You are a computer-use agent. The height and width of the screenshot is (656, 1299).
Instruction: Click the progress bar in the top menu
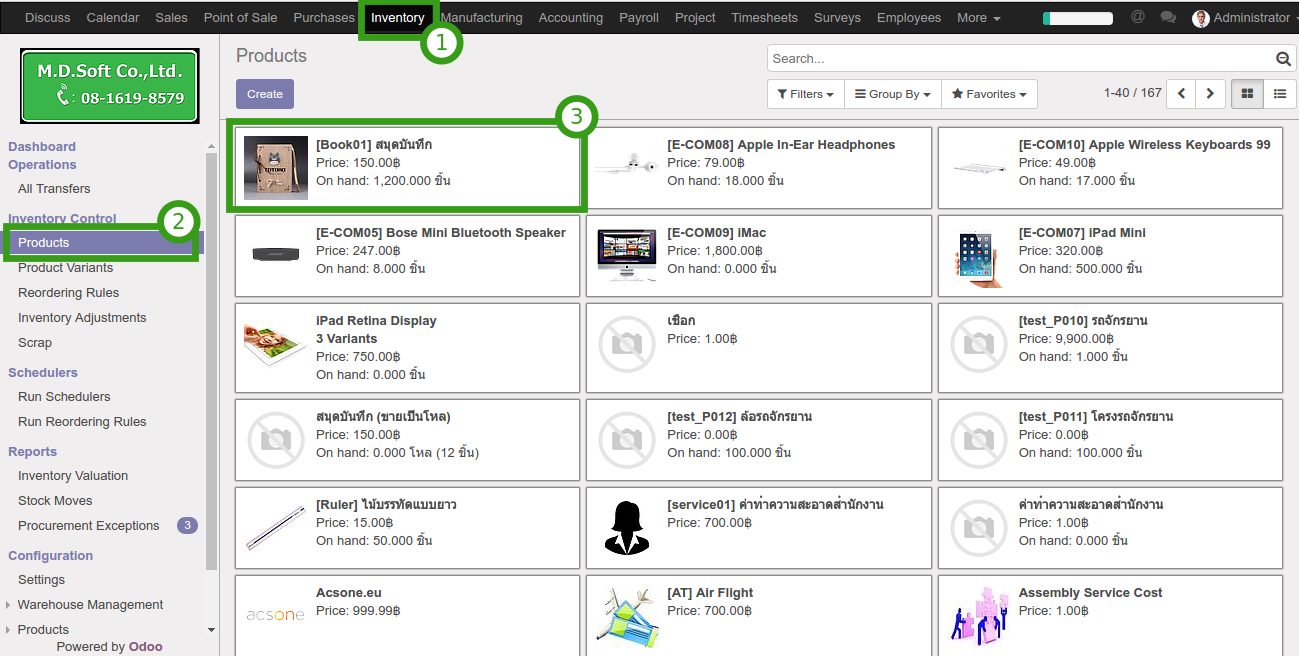(x=1078, y=18)
